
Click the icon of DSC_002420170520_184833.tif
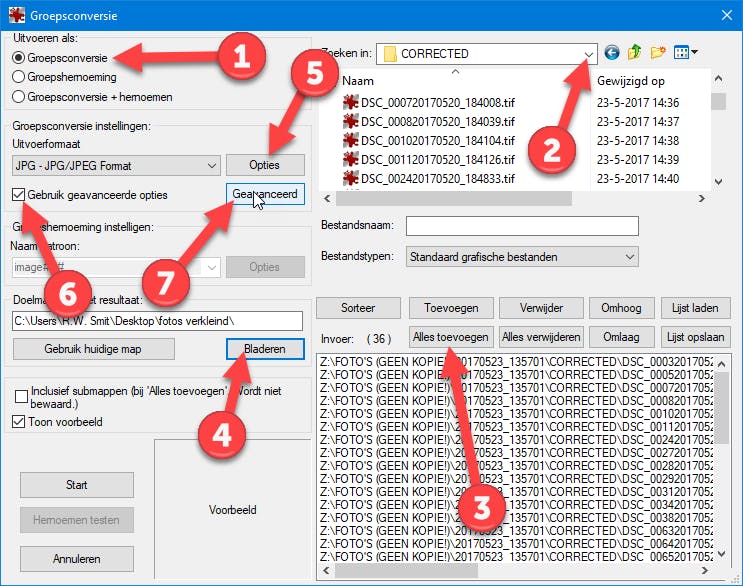351,178
